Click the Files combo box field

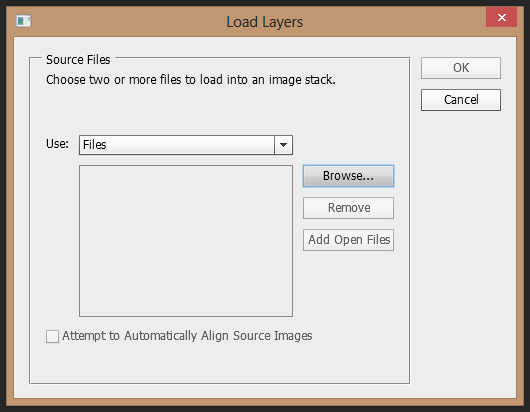pyautogui.click(x=186, y=145)
